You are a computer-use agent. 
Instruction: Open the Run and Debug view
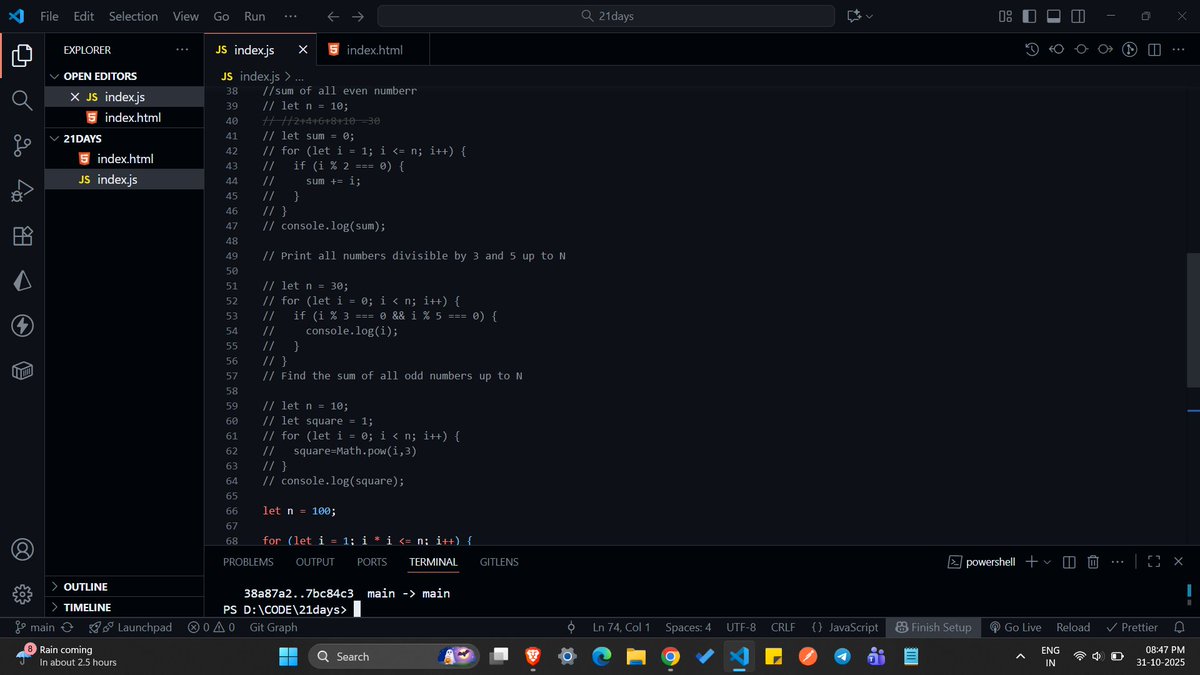tap(22, 190)
